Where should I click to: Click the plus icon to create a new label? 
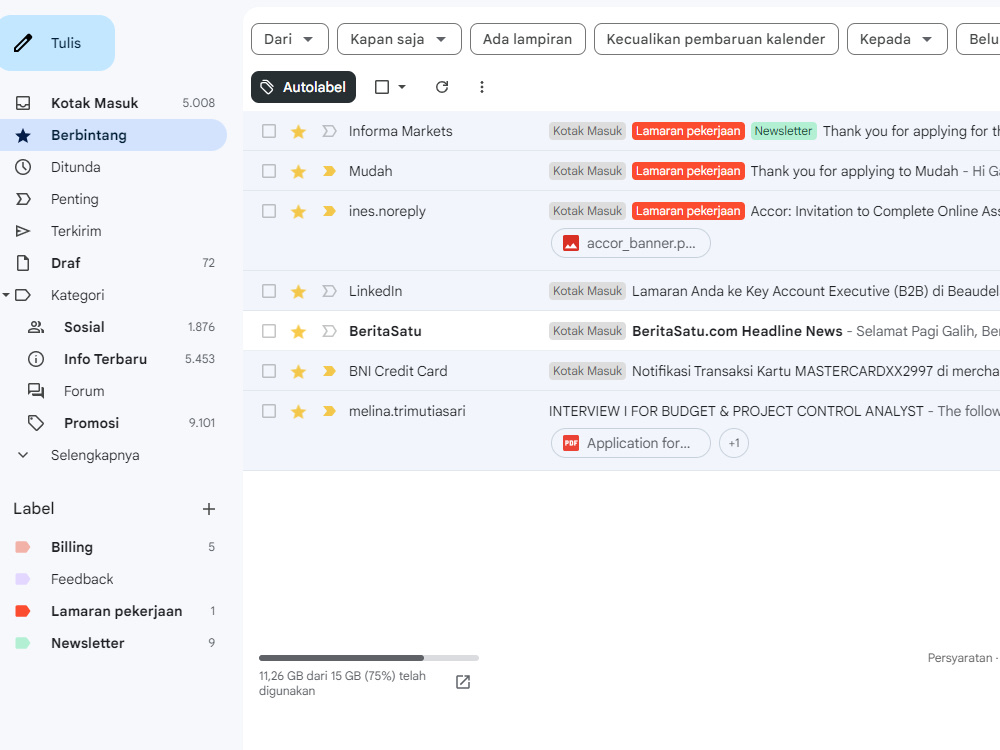[209, 509]
